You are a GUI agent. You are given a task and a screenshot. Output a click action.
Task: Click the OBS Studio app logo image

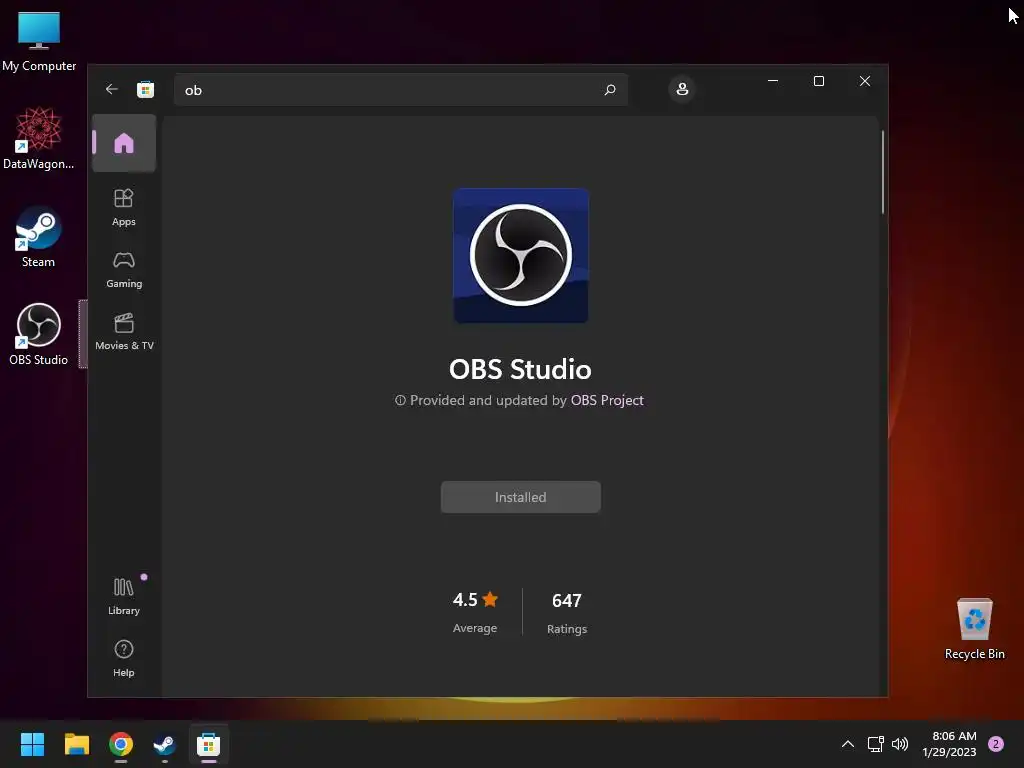click(520, 255)
